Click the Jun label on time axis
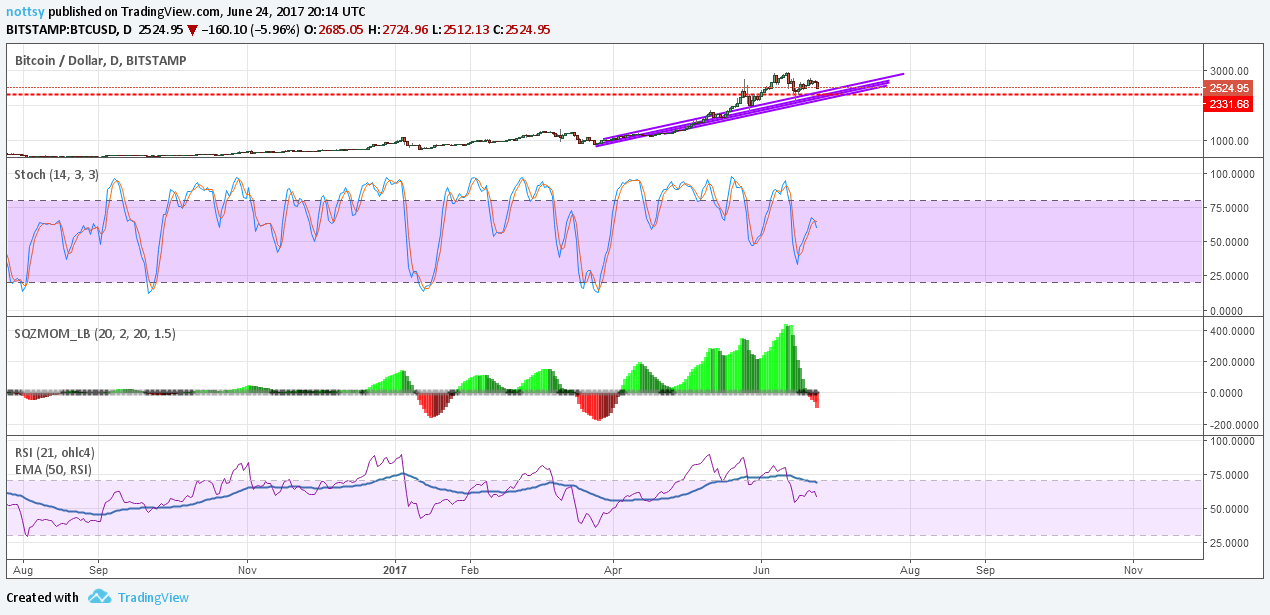1270x615 pixels. (x=762, y=569)
